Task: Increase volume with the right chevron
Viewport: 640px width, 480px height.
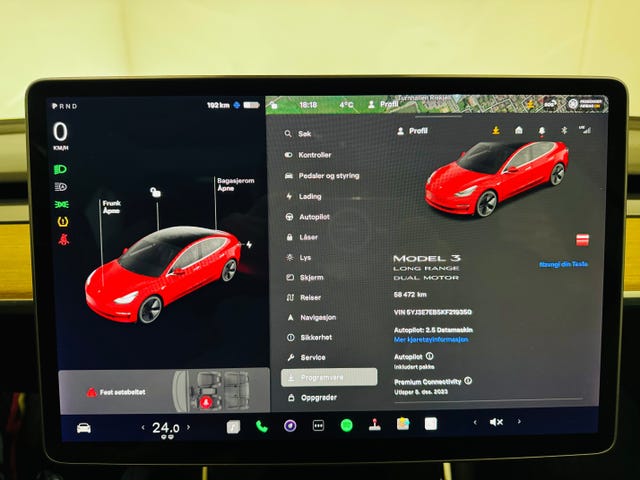Action: pos(519,421)
